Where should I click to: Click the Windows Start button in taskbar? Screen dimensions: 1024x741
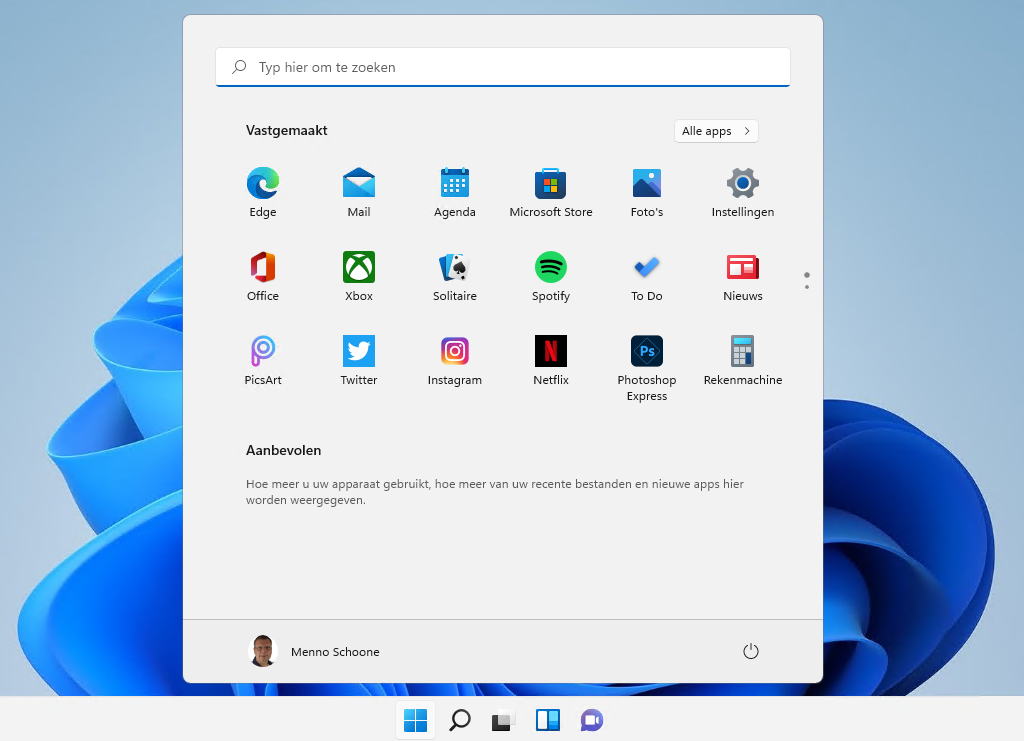click(415, 720)
